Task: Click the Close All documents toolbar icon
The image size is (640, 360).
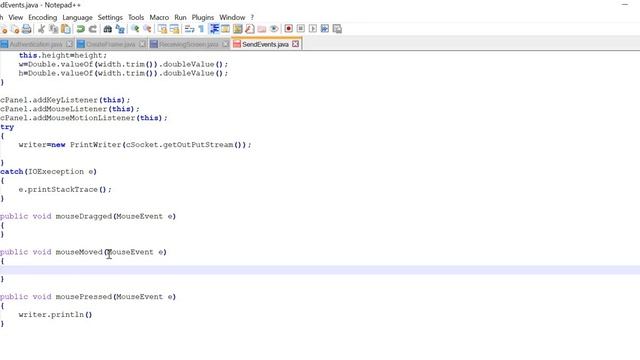Action: pyautogui.click(x=15, y=29)
